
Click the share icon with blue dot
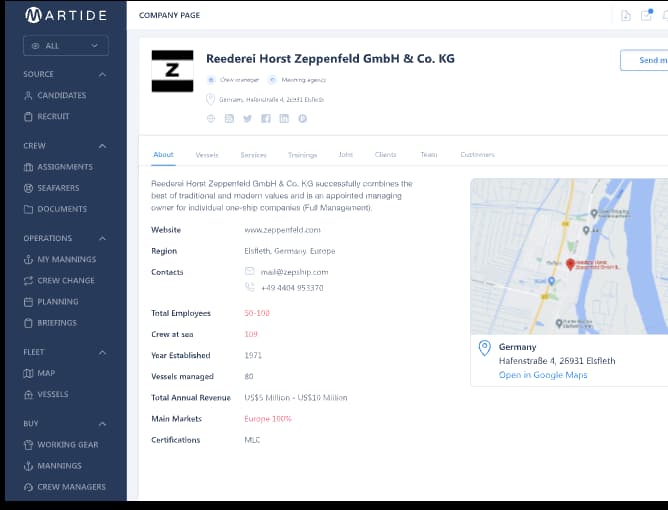(646, 15)
